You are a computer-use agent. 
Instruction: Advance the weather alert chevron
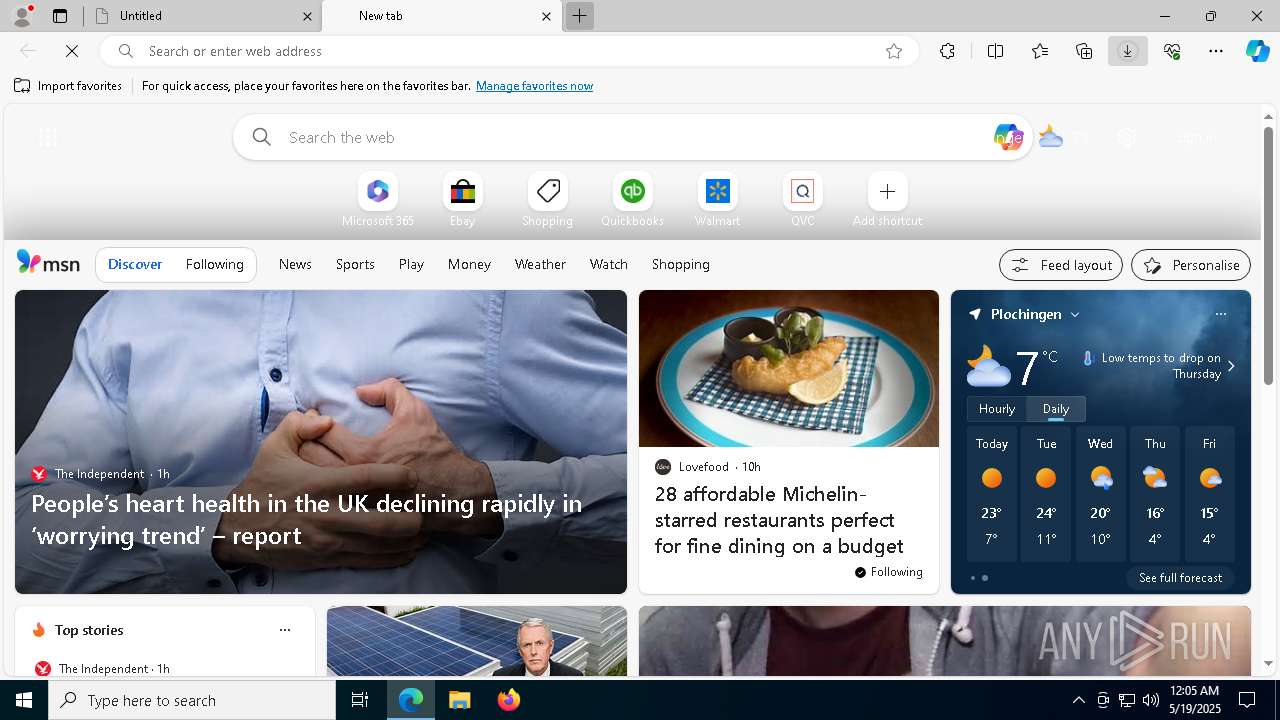[1231, 366]
